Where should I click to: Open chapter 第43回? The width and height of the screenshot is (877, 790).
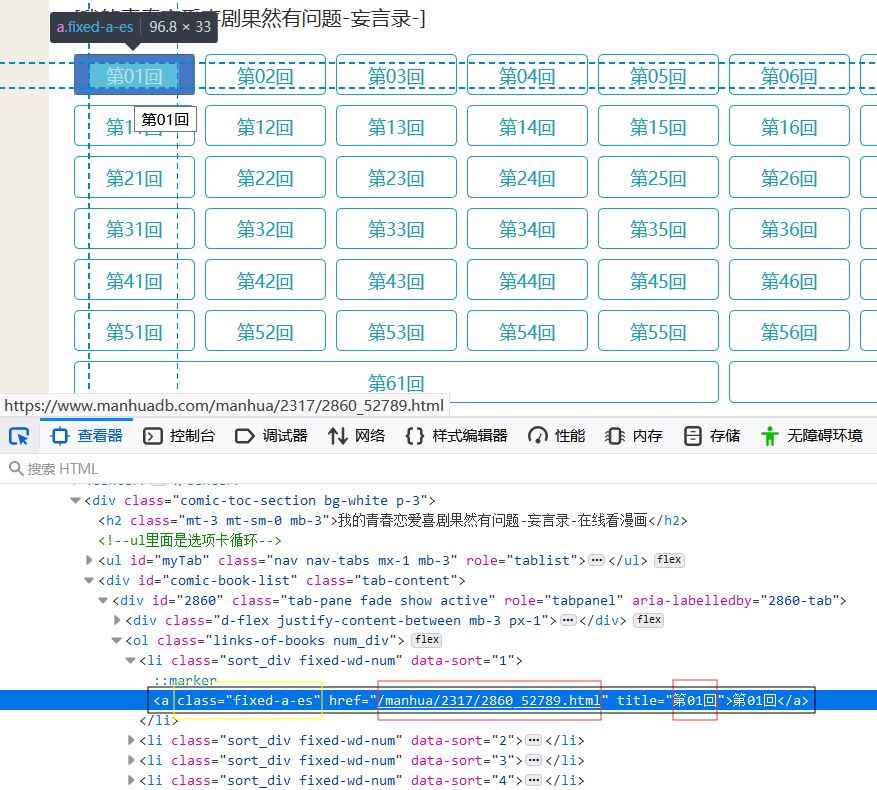click(396, 280)
